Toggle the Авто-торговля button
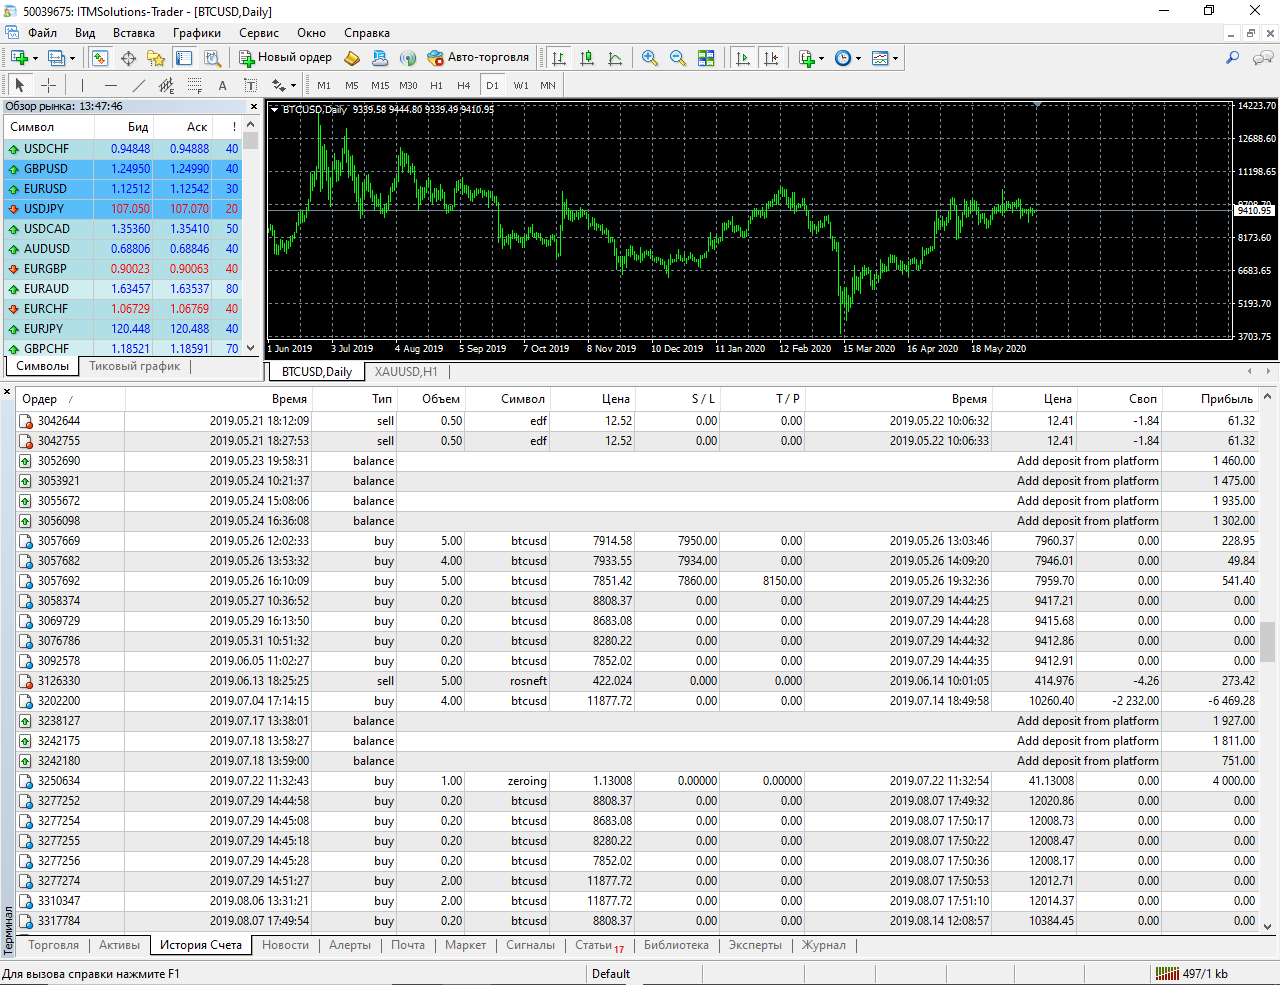Viewport: 1280px width, 985px height. pyautogui.click(x=478, y=58)
